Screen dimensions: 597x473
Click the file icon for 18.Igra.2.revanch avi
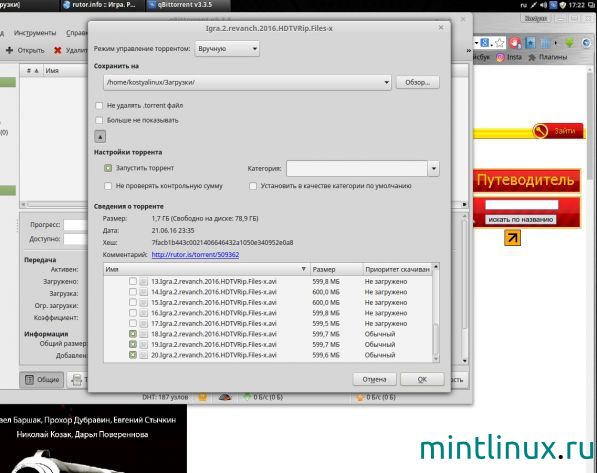coord(144,334)
